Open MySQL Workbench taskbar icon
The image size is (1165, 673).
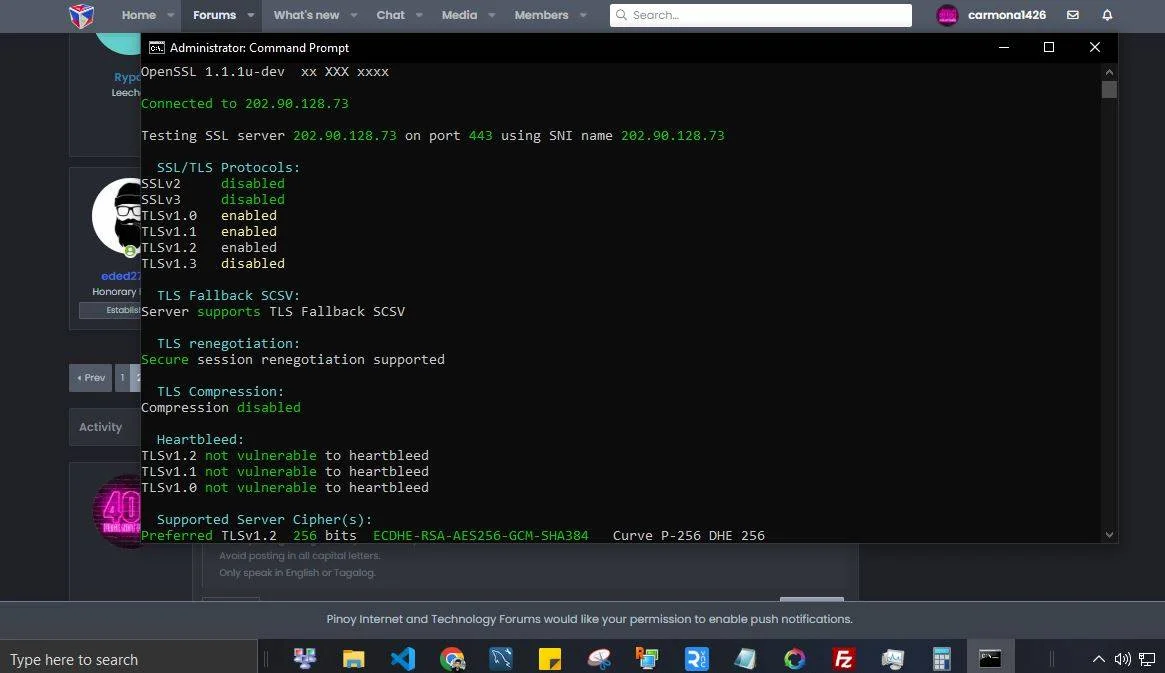(x=501, y=658)
